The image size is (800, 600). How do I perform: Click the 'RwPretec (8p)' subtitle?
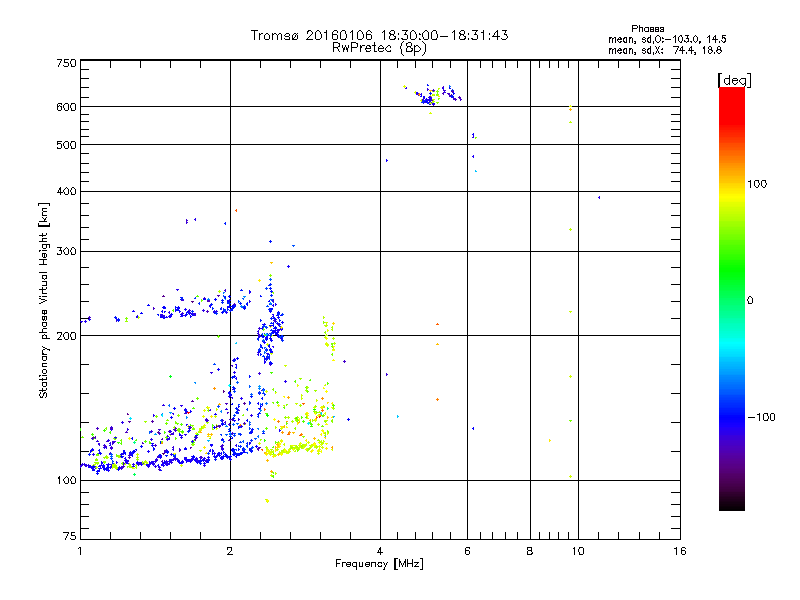coord(379,48)
